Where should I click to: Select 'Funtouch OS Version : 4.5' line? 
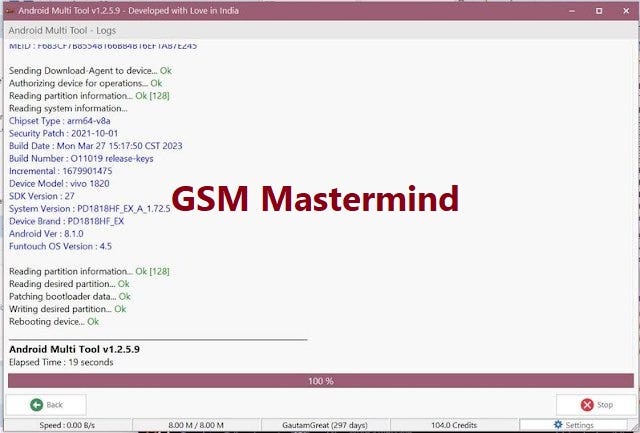(60, 246)
